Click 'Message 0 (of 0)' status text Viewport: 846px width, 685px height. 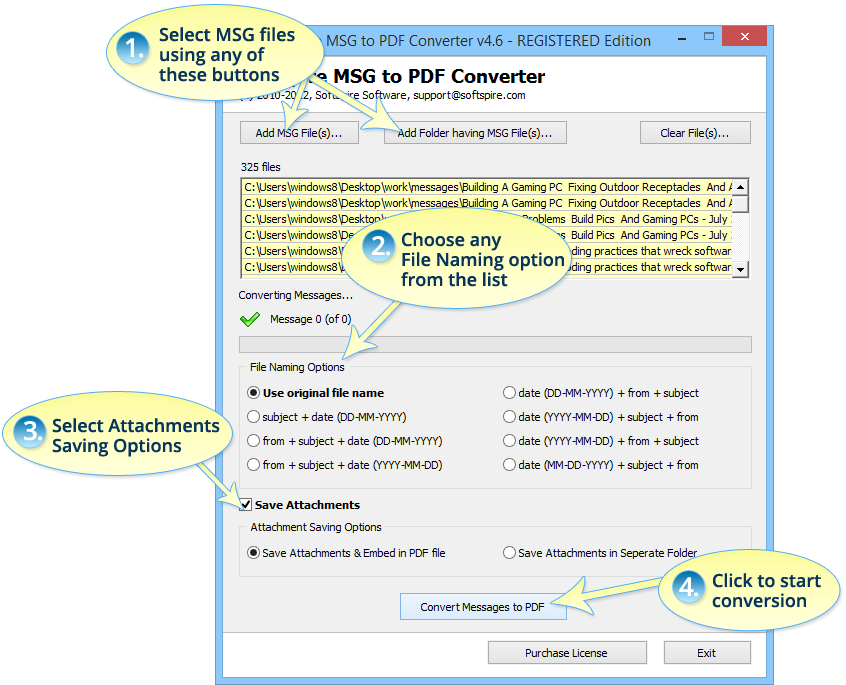tap(310, 319)
